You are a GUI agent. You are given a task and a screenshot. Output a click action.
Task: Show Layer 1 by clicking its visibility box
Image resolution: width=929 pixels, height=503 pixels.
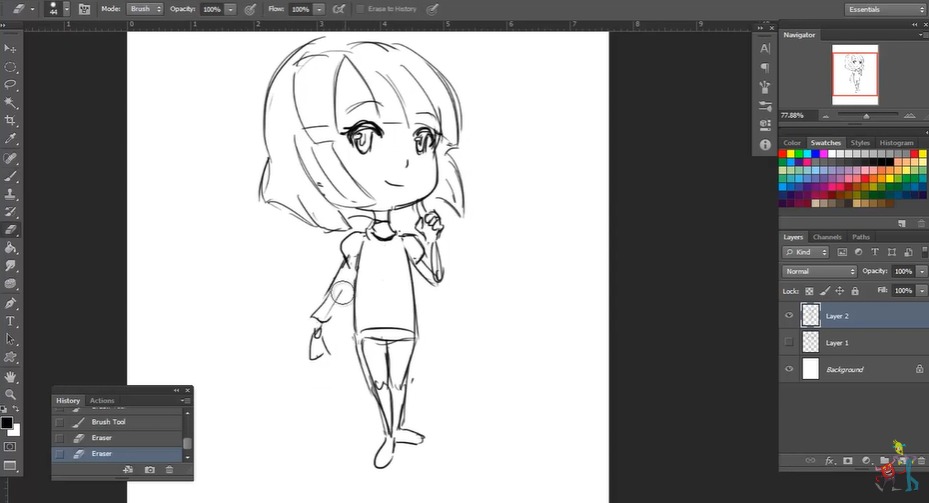click(x=789, y=343)
